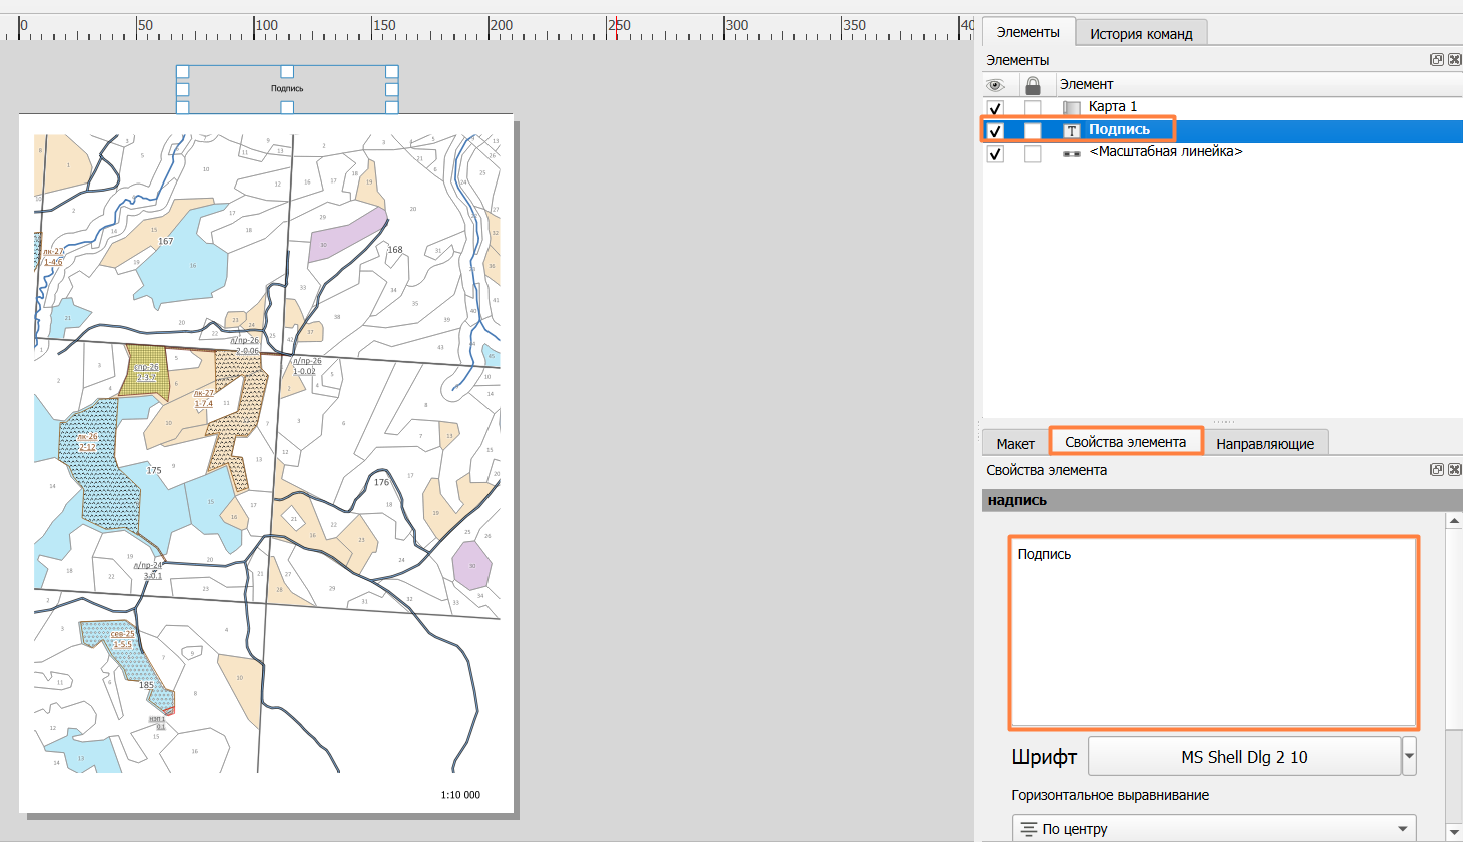Click the lock icon column header

[x=1033, y=84]
